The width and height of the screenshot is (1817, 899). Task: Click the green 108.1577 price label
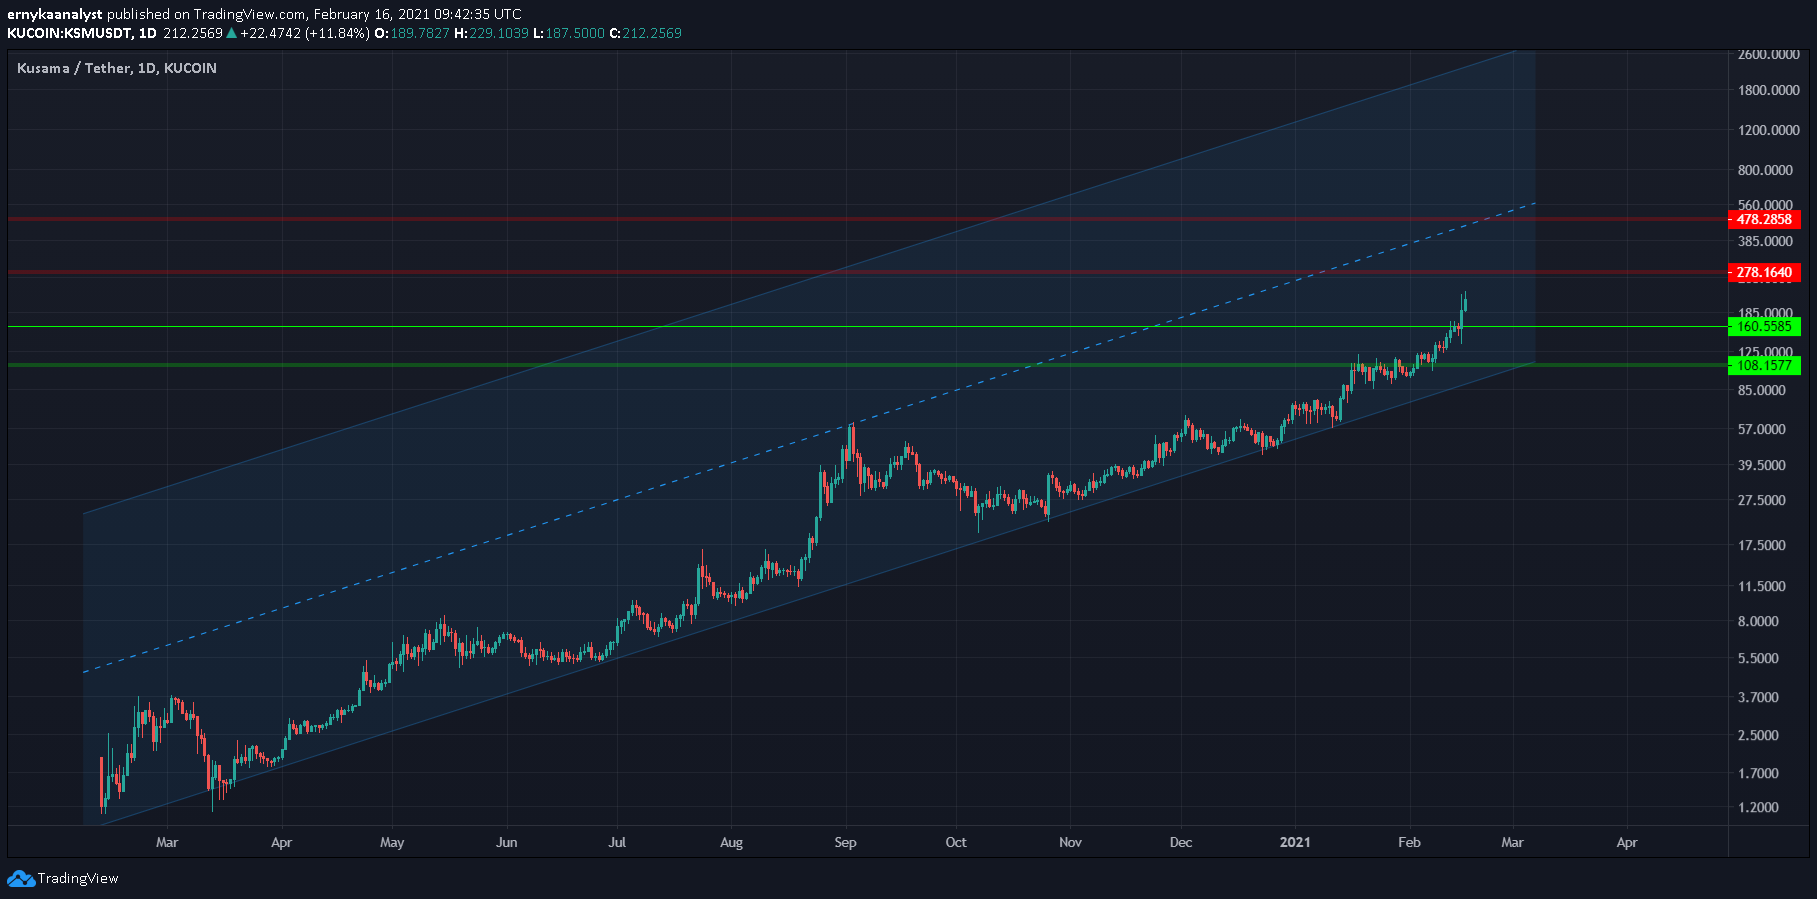(x=1765, y=365)
